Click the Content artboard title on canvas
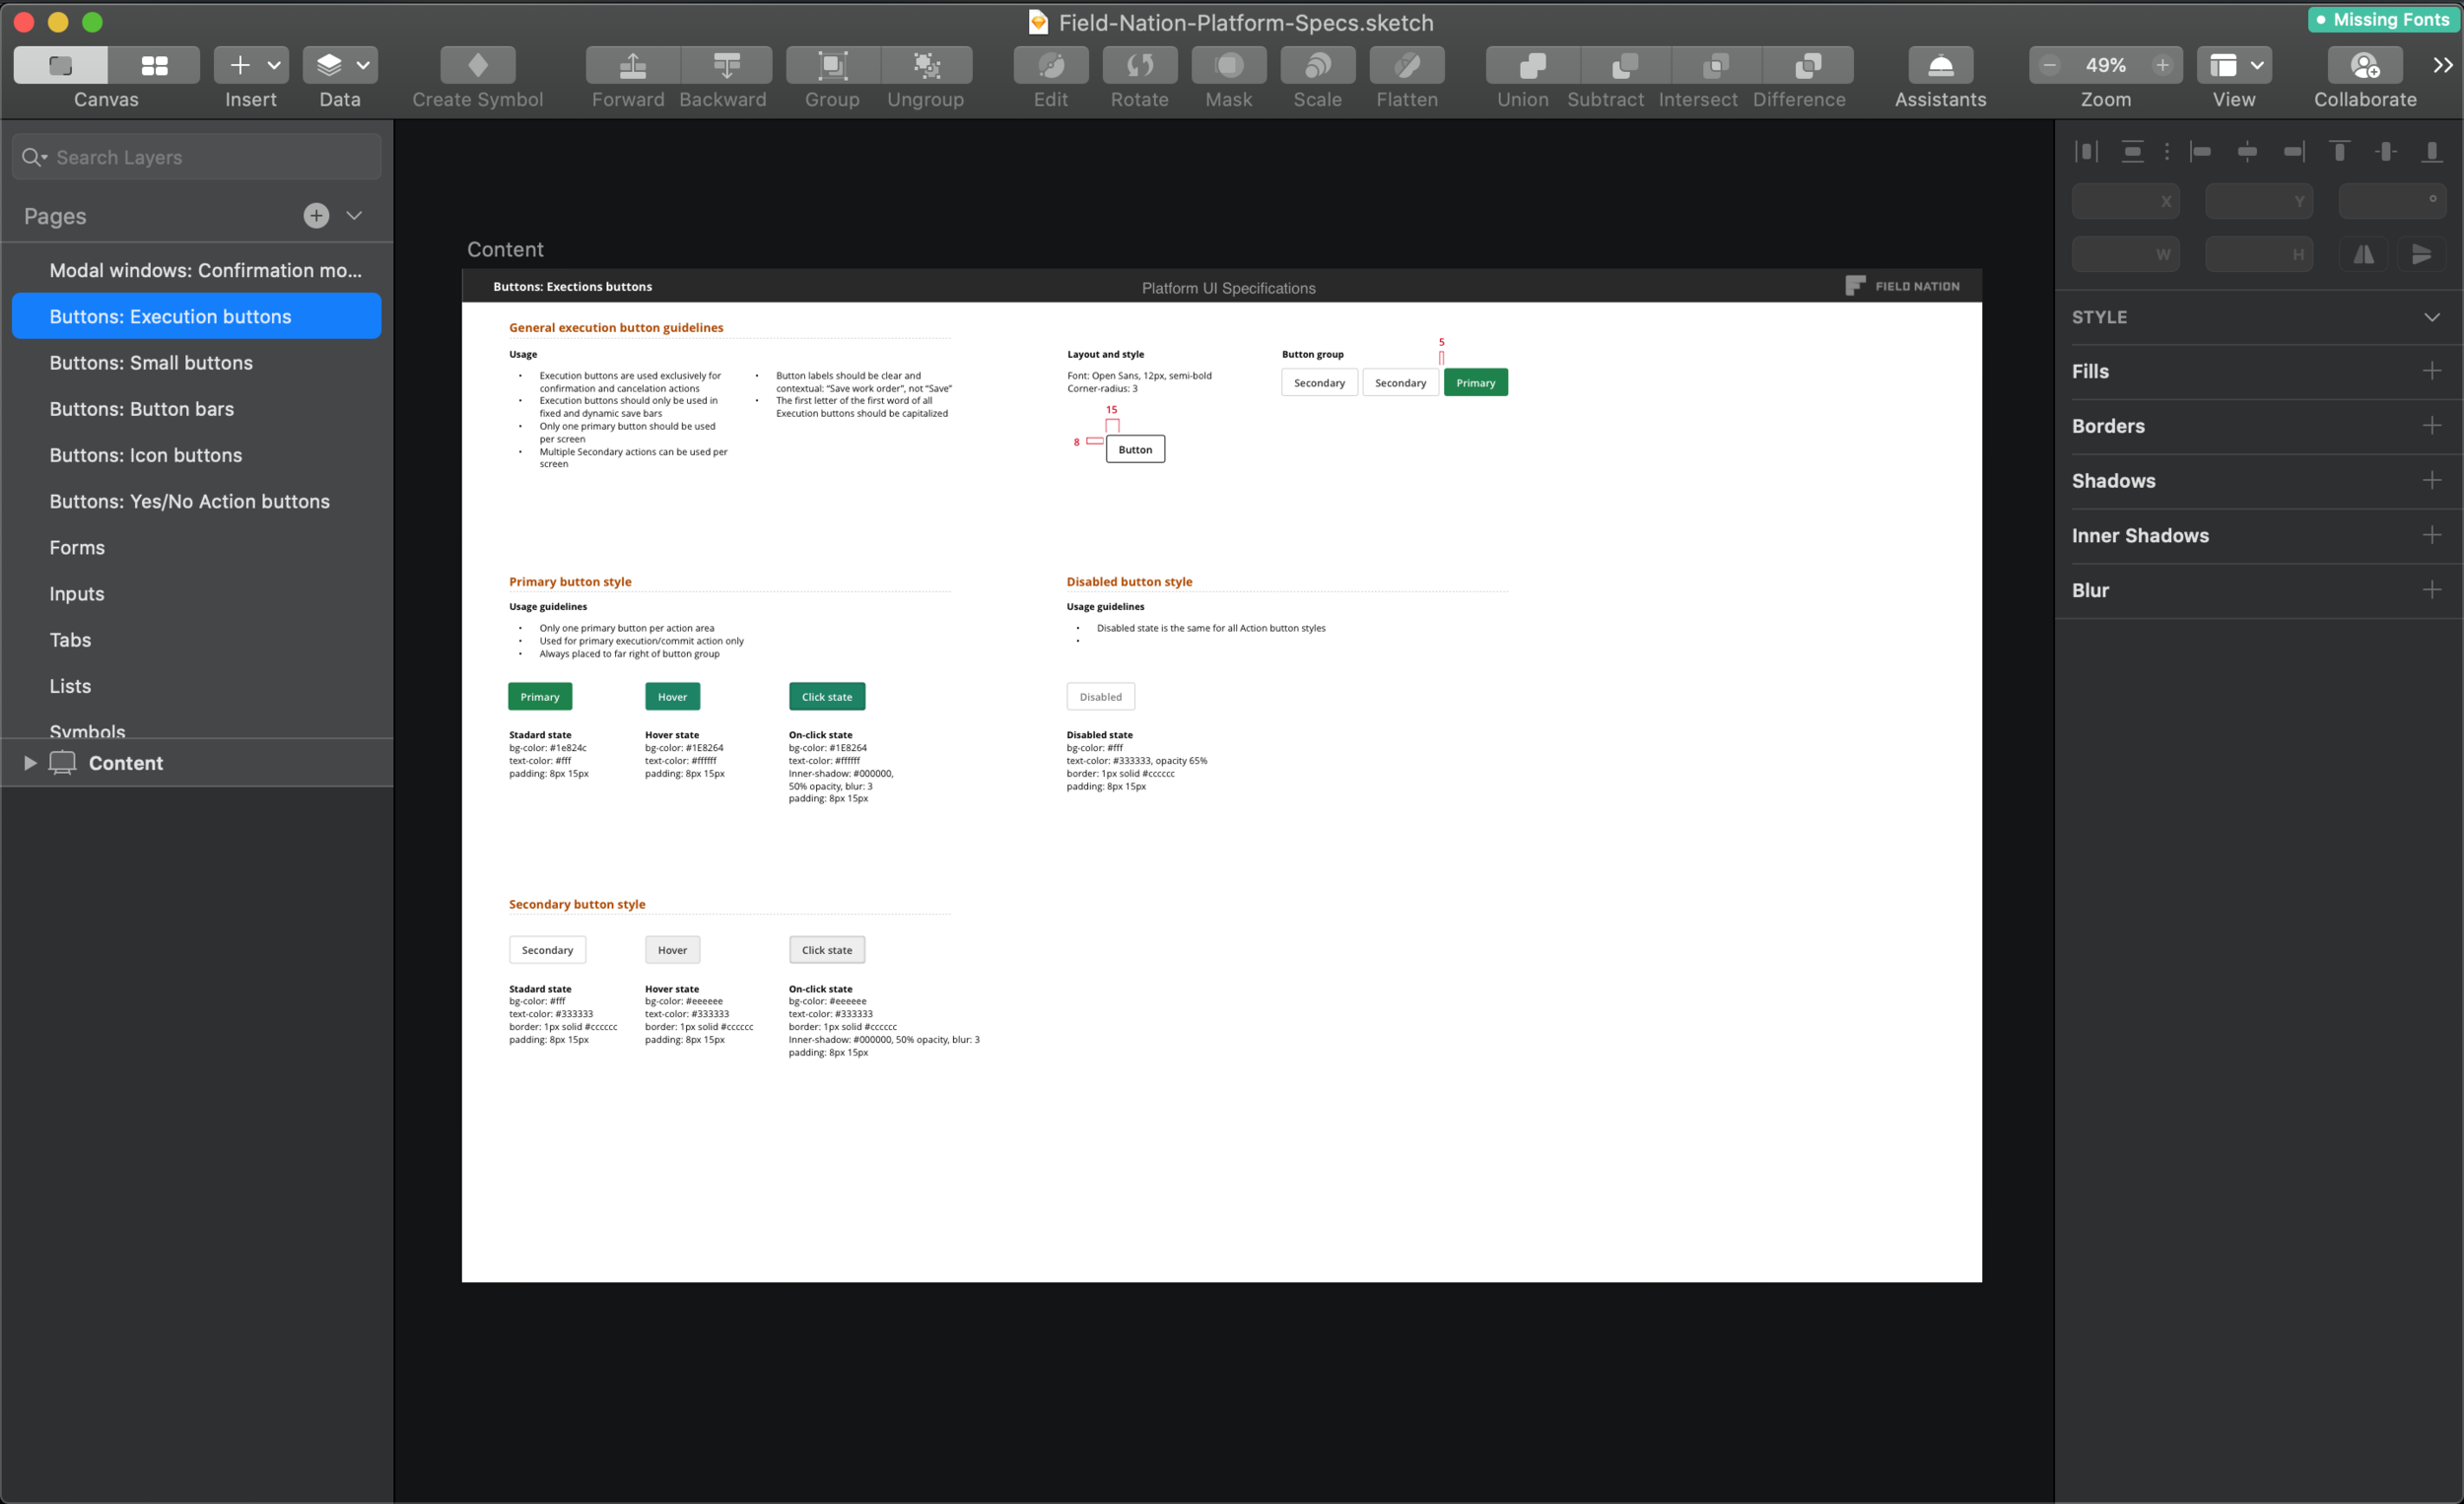This screenshot has width=2464, height=1504. point(505,249)
